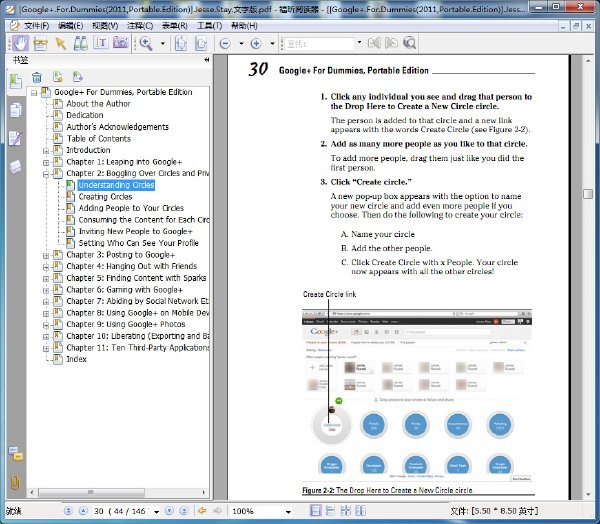This screenshot has width=600, height=524.
Task: Click the find previous icon
Action: (x=374, y=43)
